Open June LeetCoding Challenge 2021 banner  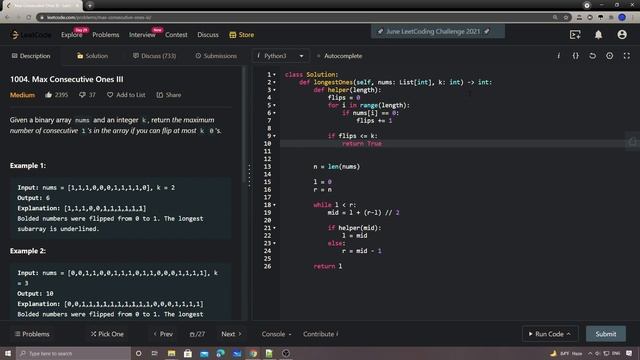438,31
